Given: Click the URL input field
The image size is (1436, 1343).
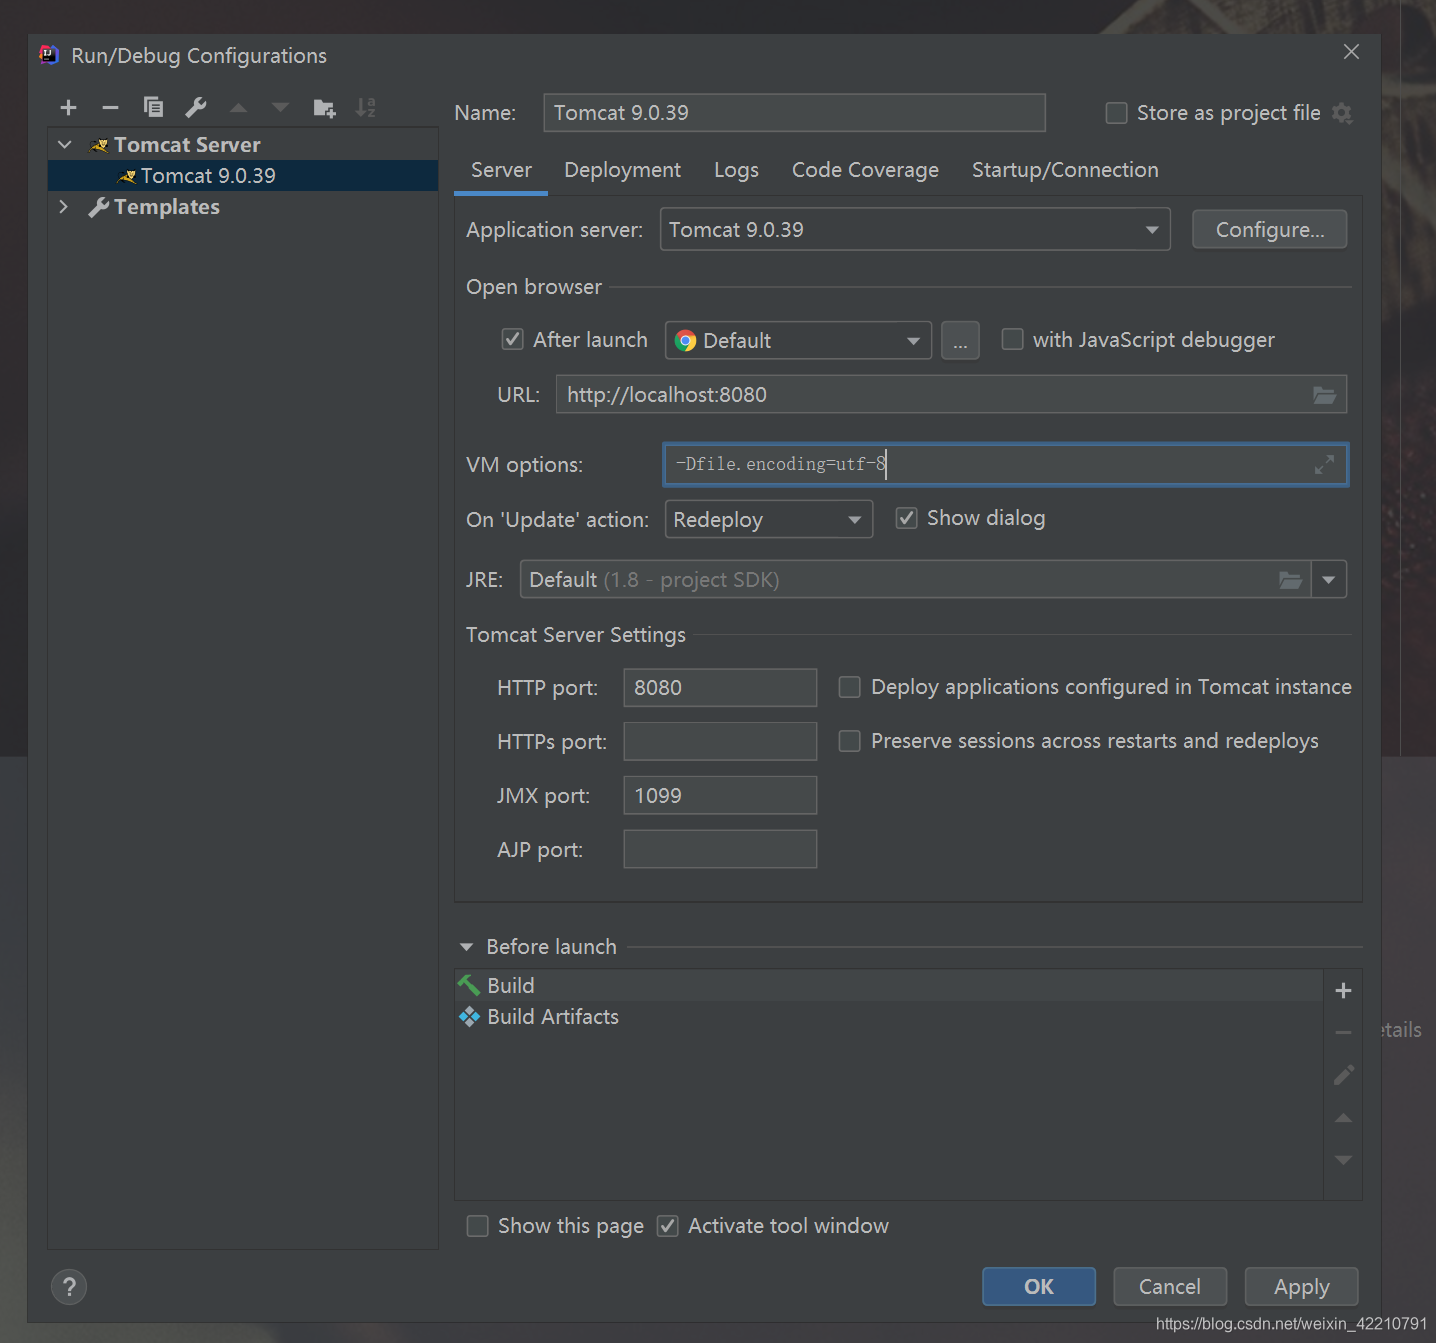Looking at the screenshot, I should pos(951,395).
